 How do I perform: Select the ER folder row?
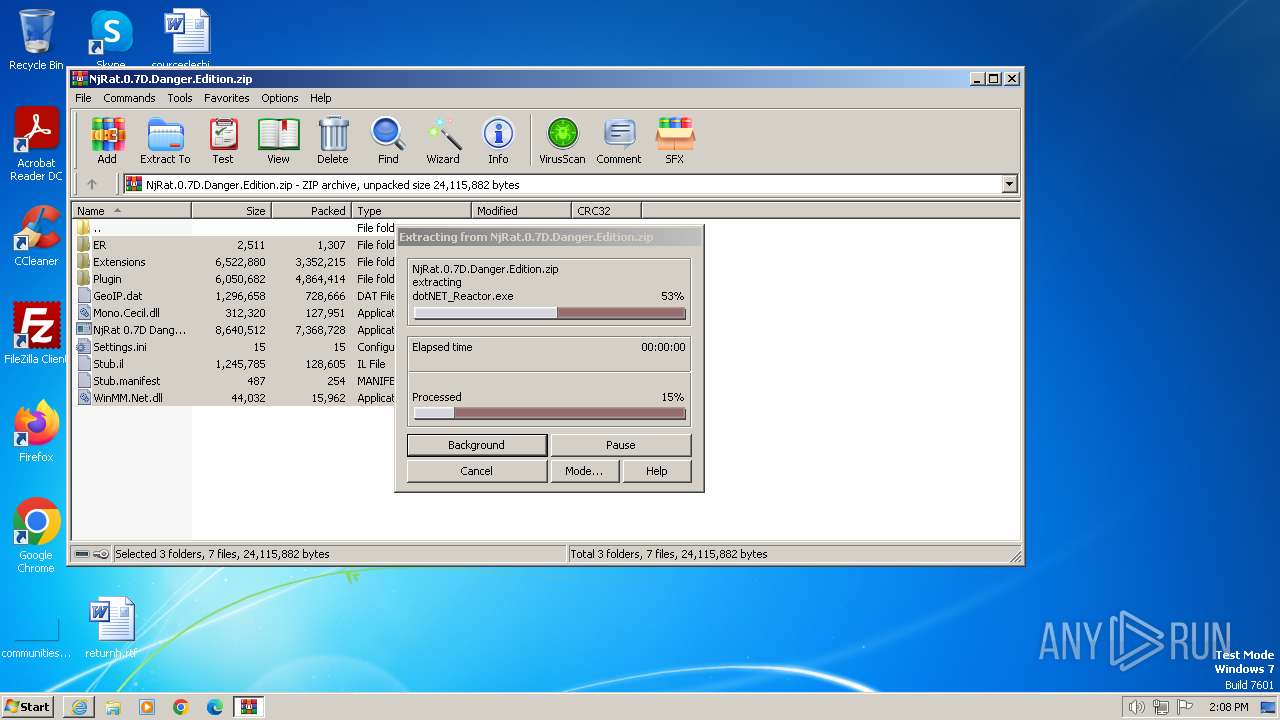click(234, 245)
